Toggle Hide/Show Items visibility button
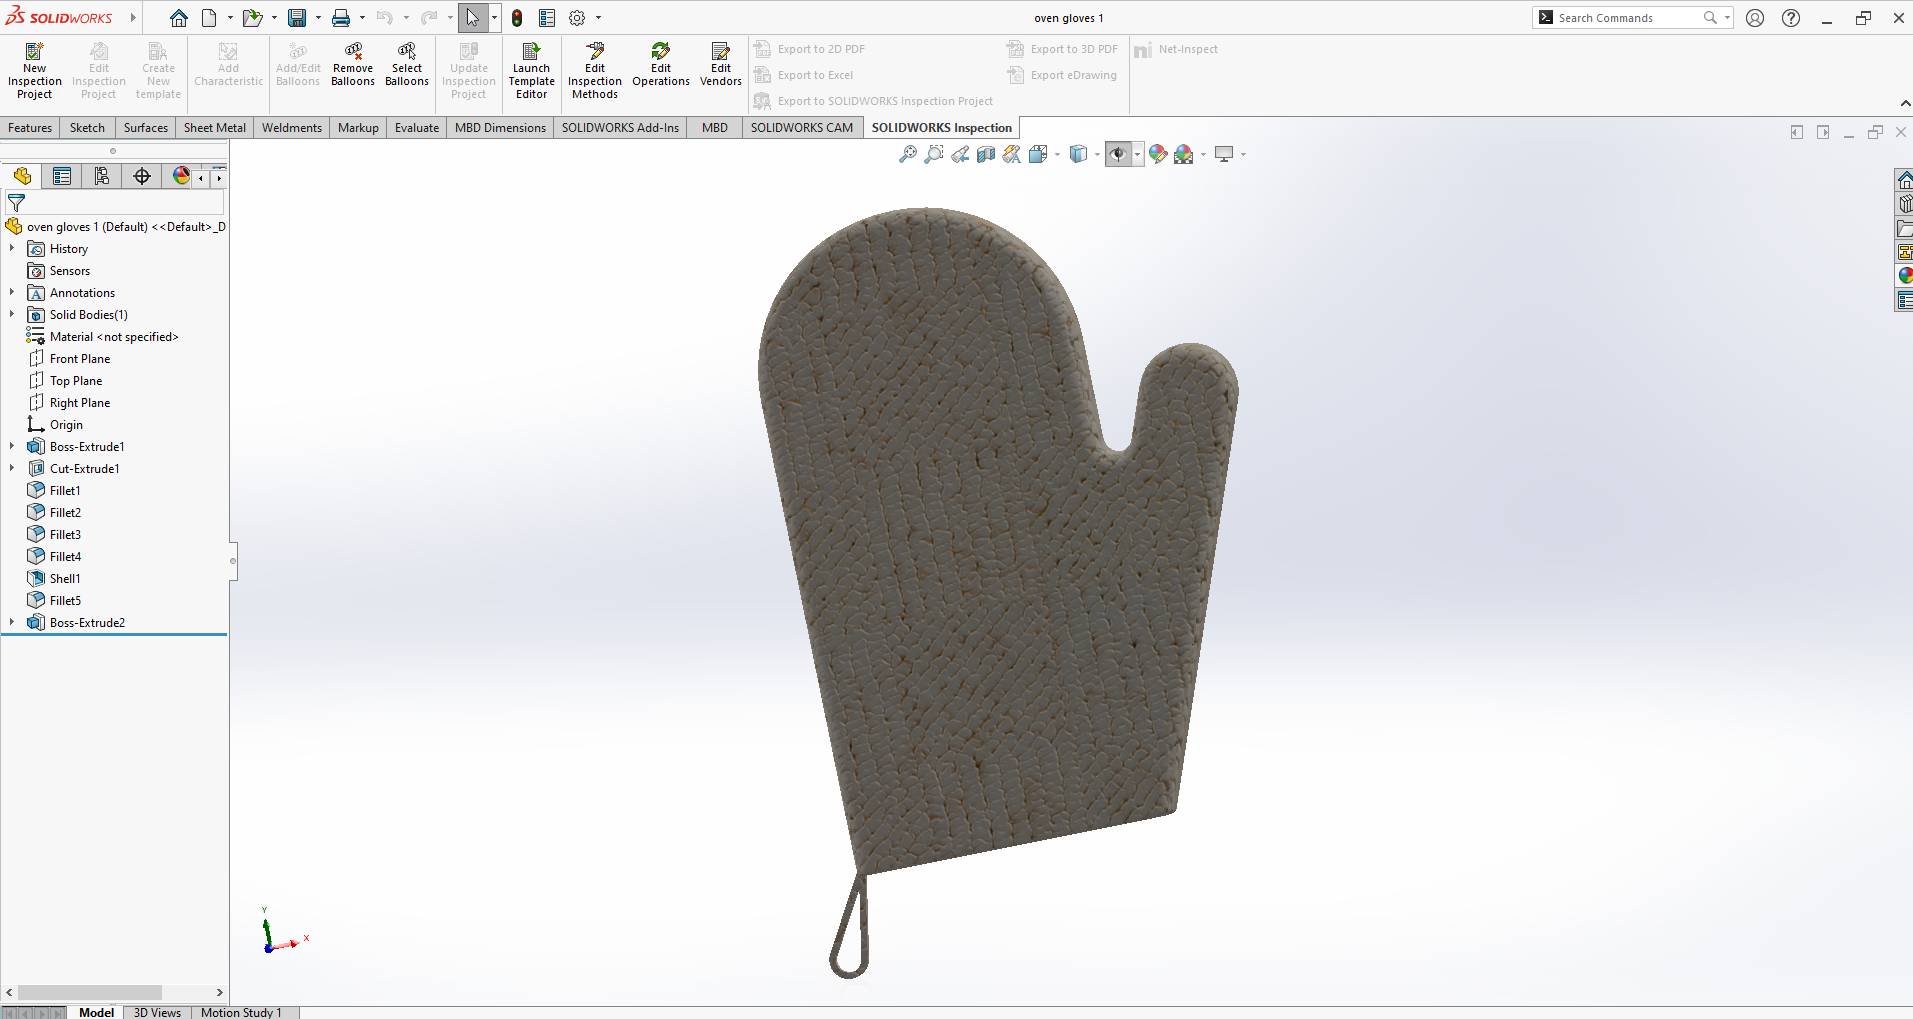The height and width of the screenshot is (1019, 1913). [1118, 154]
